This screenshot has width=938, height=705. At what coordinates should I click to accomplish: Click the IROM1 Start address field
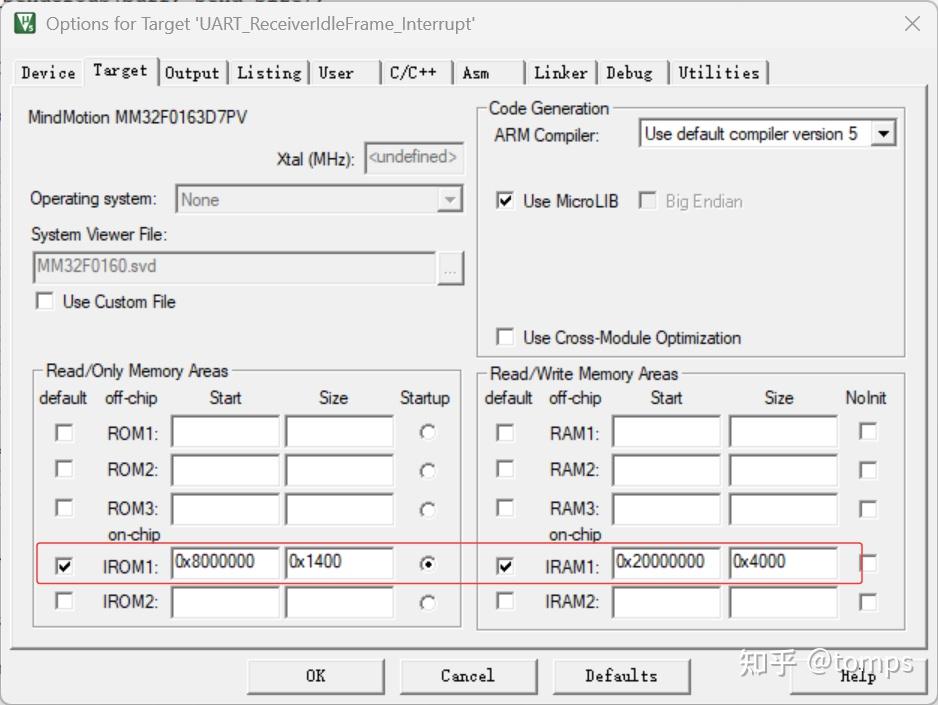pyautogui.click(x=224, y=563)
